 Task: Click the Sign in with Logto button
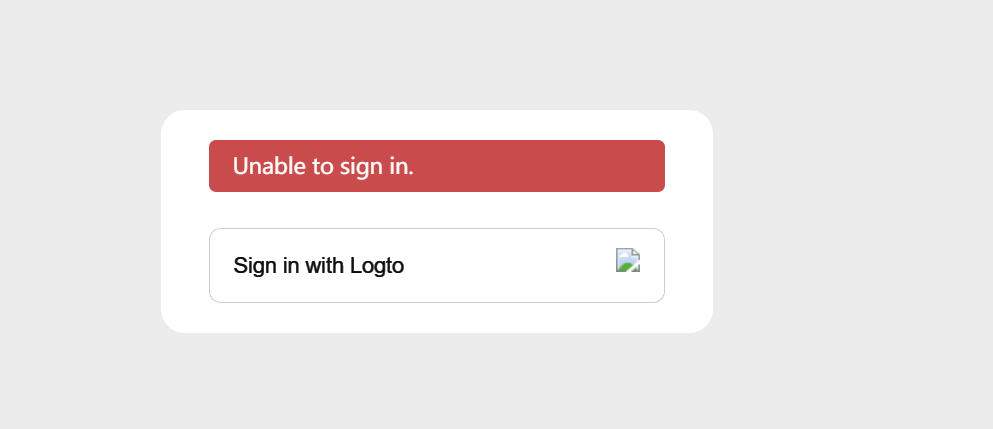436,265
